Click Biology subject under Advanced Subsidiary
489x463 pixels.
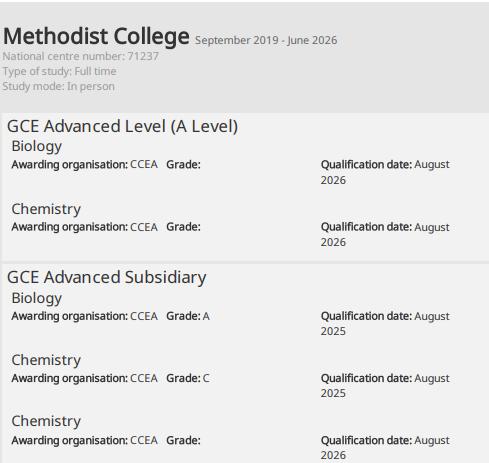(x=37, y=298)
